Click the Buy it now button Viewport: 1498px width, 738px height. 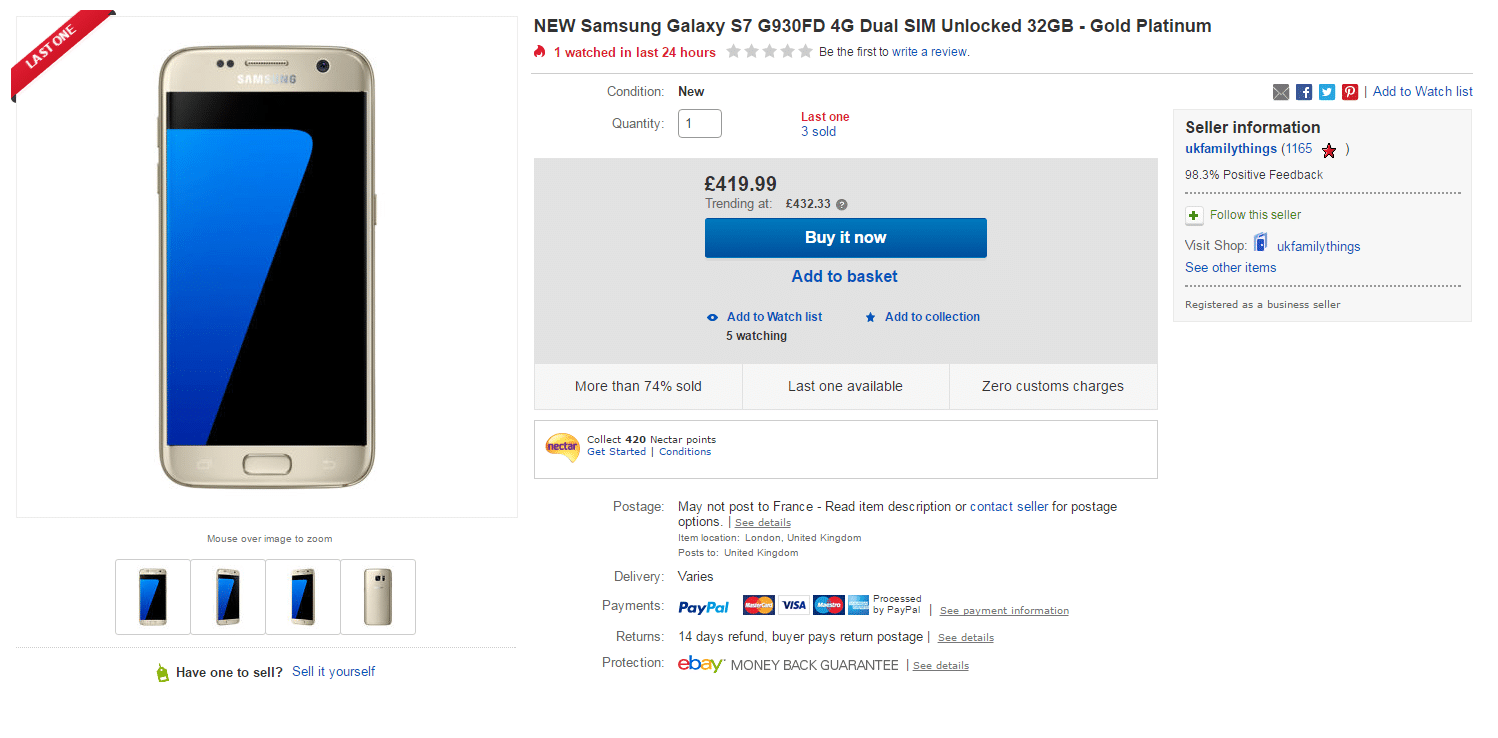[846, 238]
